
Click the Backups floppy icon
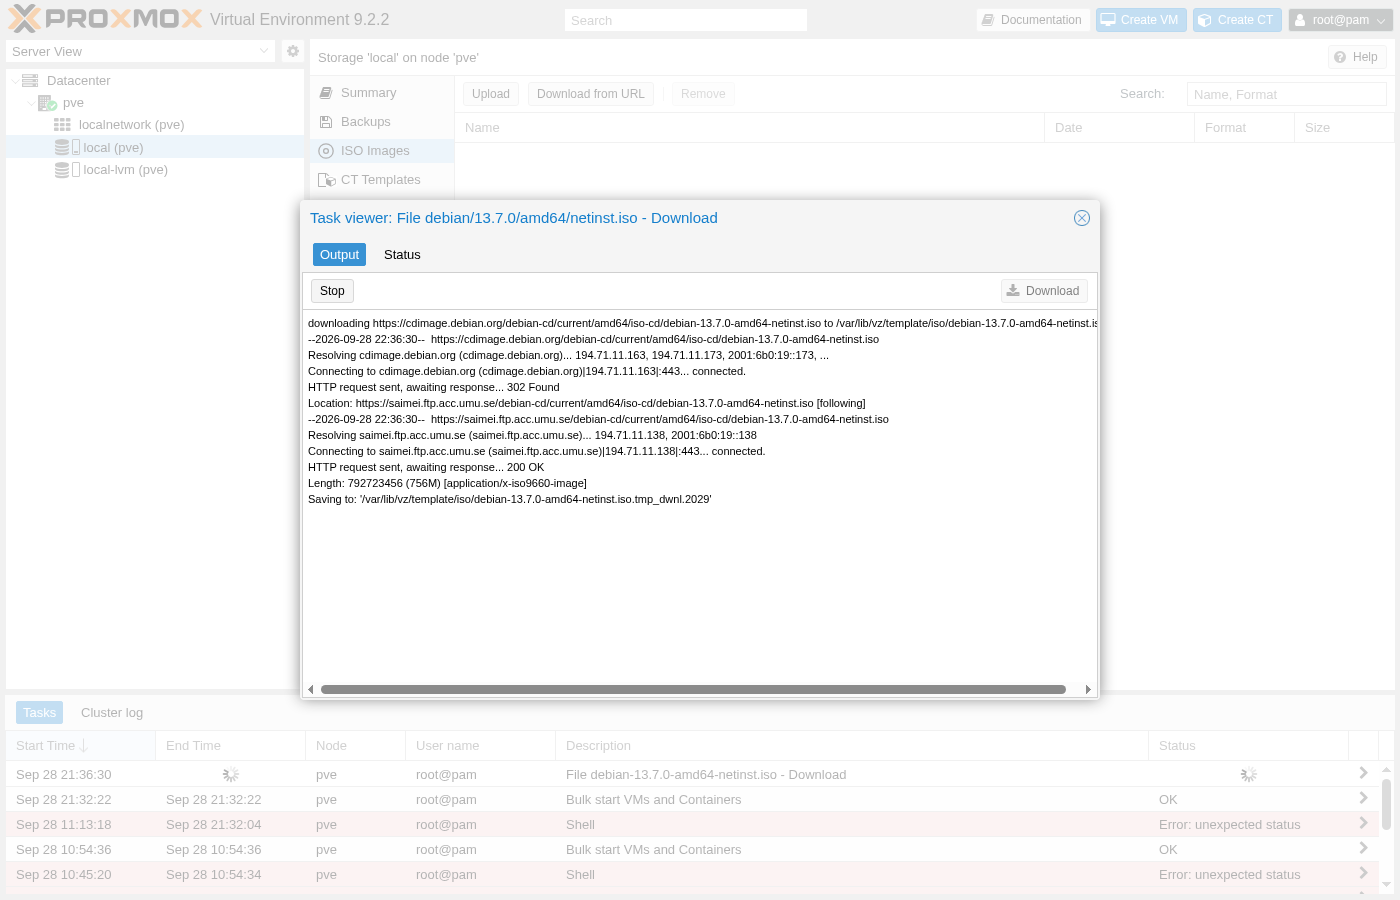tap(326, 122)
